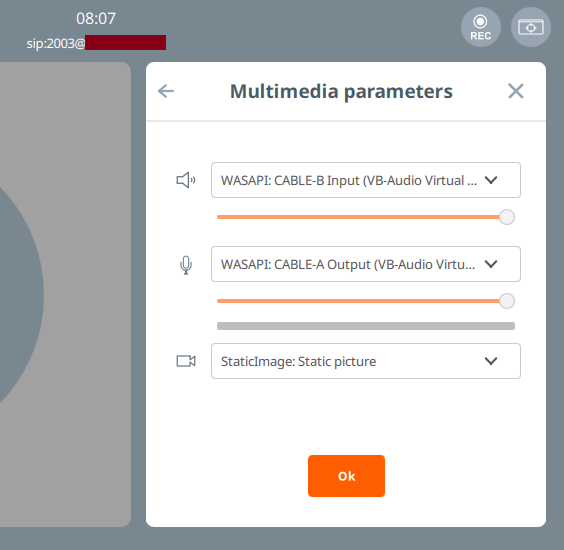
Task: Go back using the left arrow
Action: (x=166, y=91)
